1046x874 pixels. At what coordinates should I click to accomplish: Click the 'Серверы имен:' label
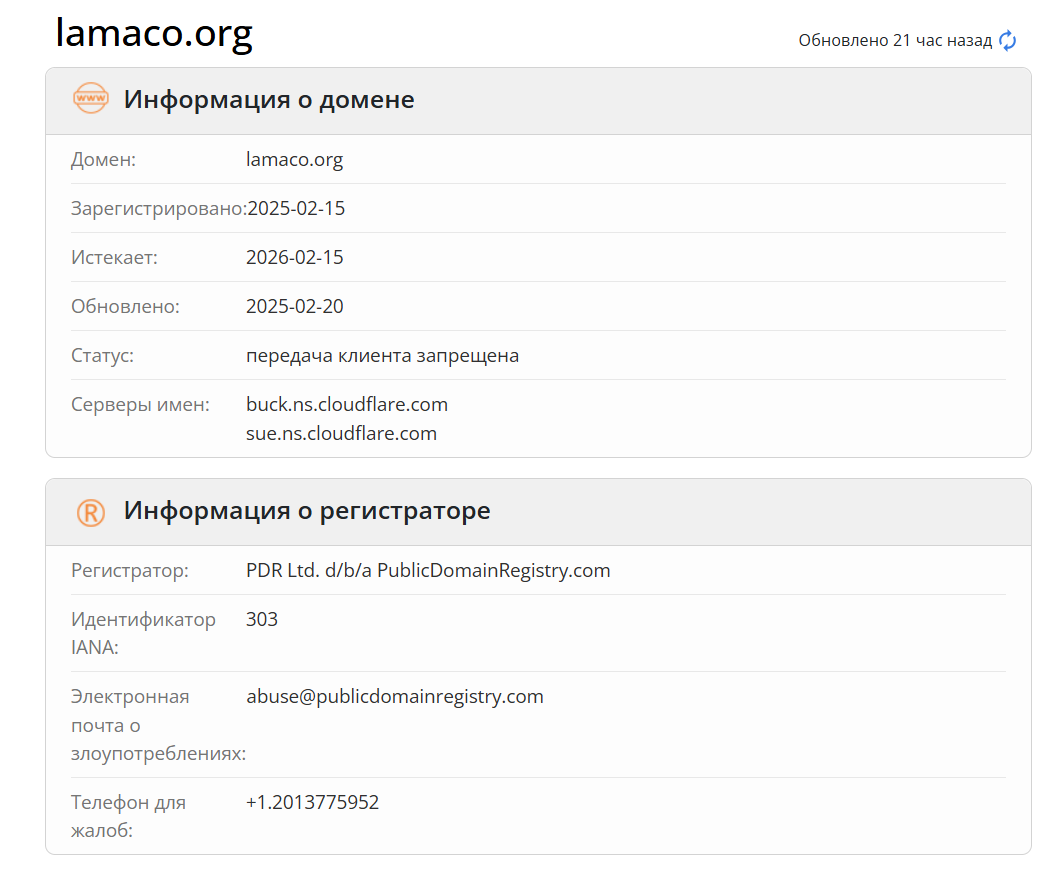pyautogui.click(x=140, y=404)
